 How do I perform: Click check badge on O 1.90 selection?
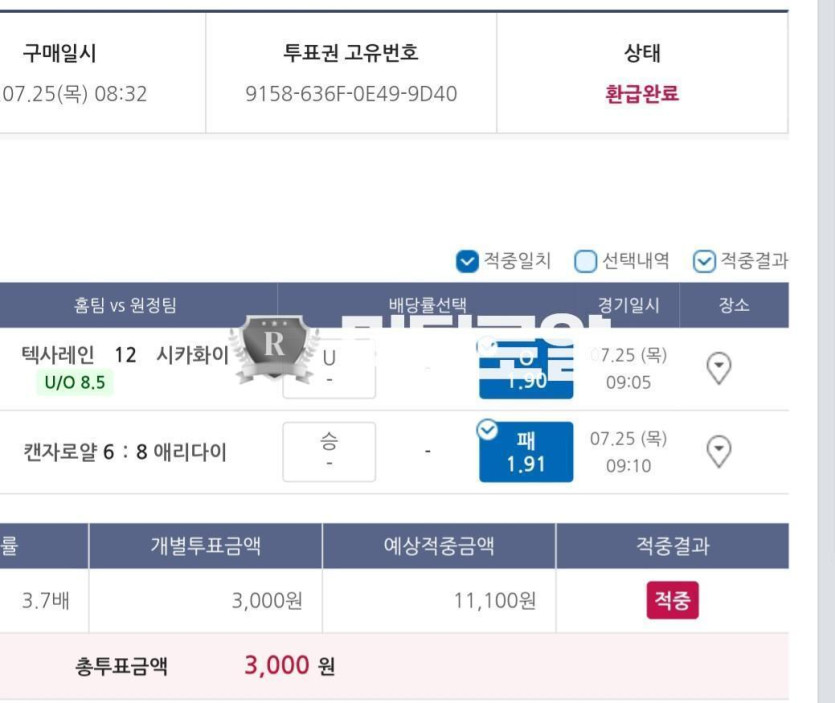[487, 346]
